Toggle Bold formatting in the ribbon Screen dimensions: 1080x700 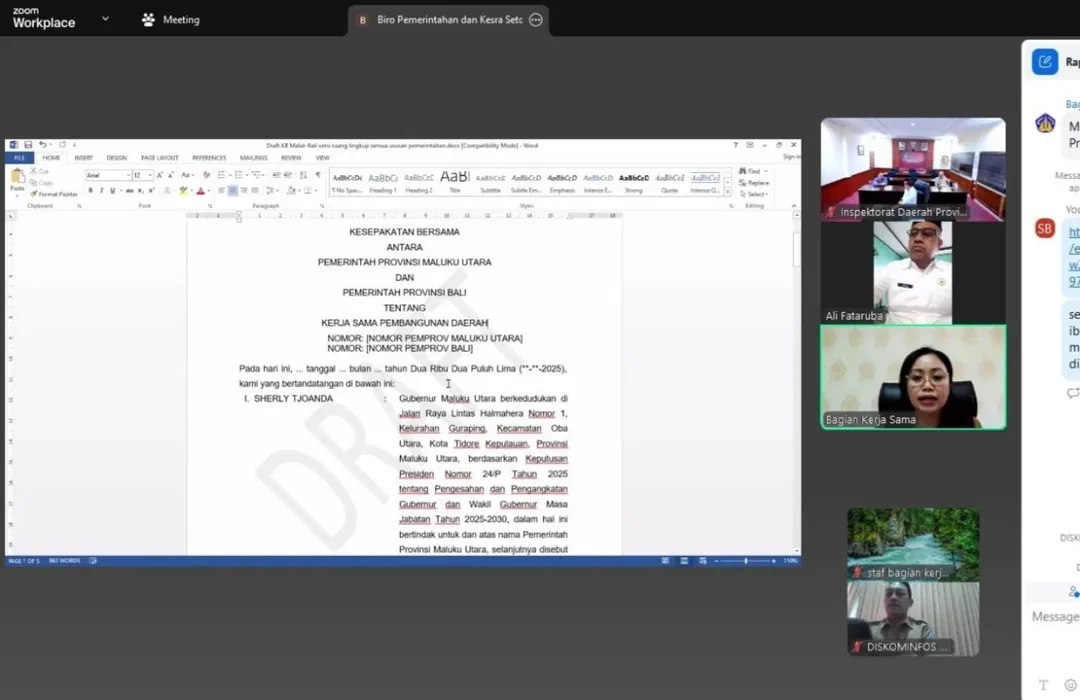(x=90, y=190)
